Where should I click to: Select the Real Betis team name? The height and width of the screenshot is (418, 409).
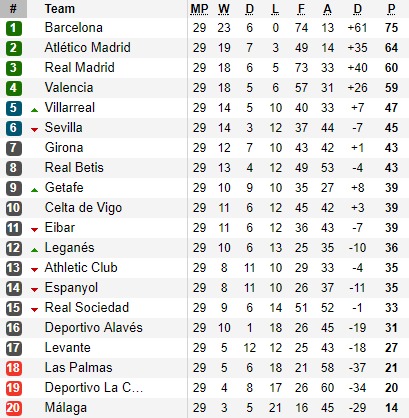coord(74,168)
